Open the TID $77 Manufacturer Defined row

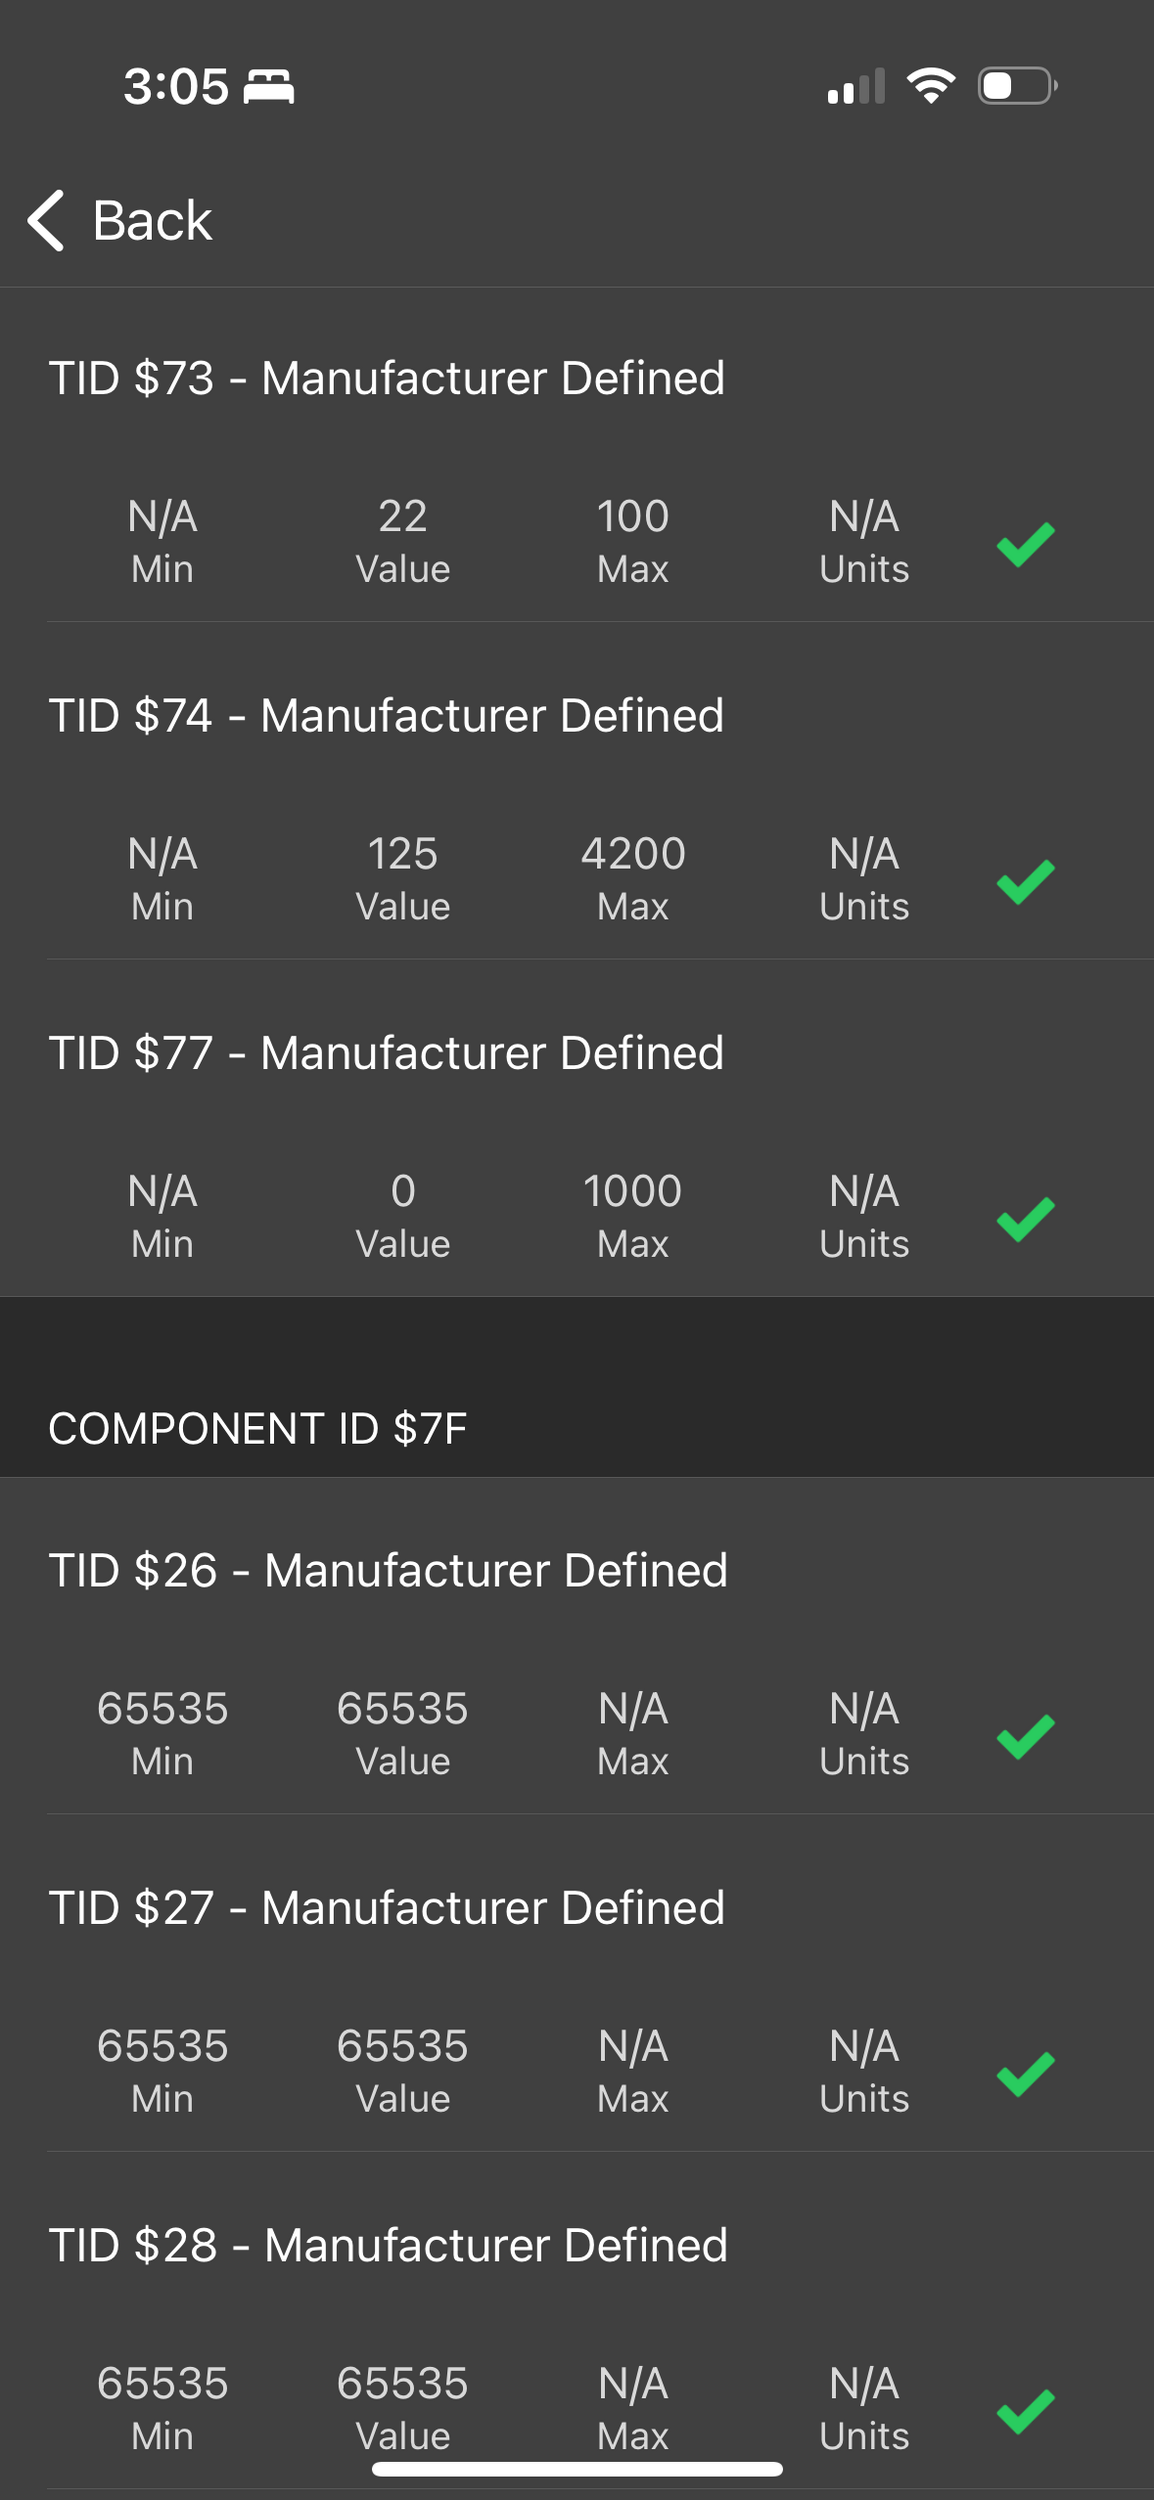pyautogui.click(x=386, y=1053)
